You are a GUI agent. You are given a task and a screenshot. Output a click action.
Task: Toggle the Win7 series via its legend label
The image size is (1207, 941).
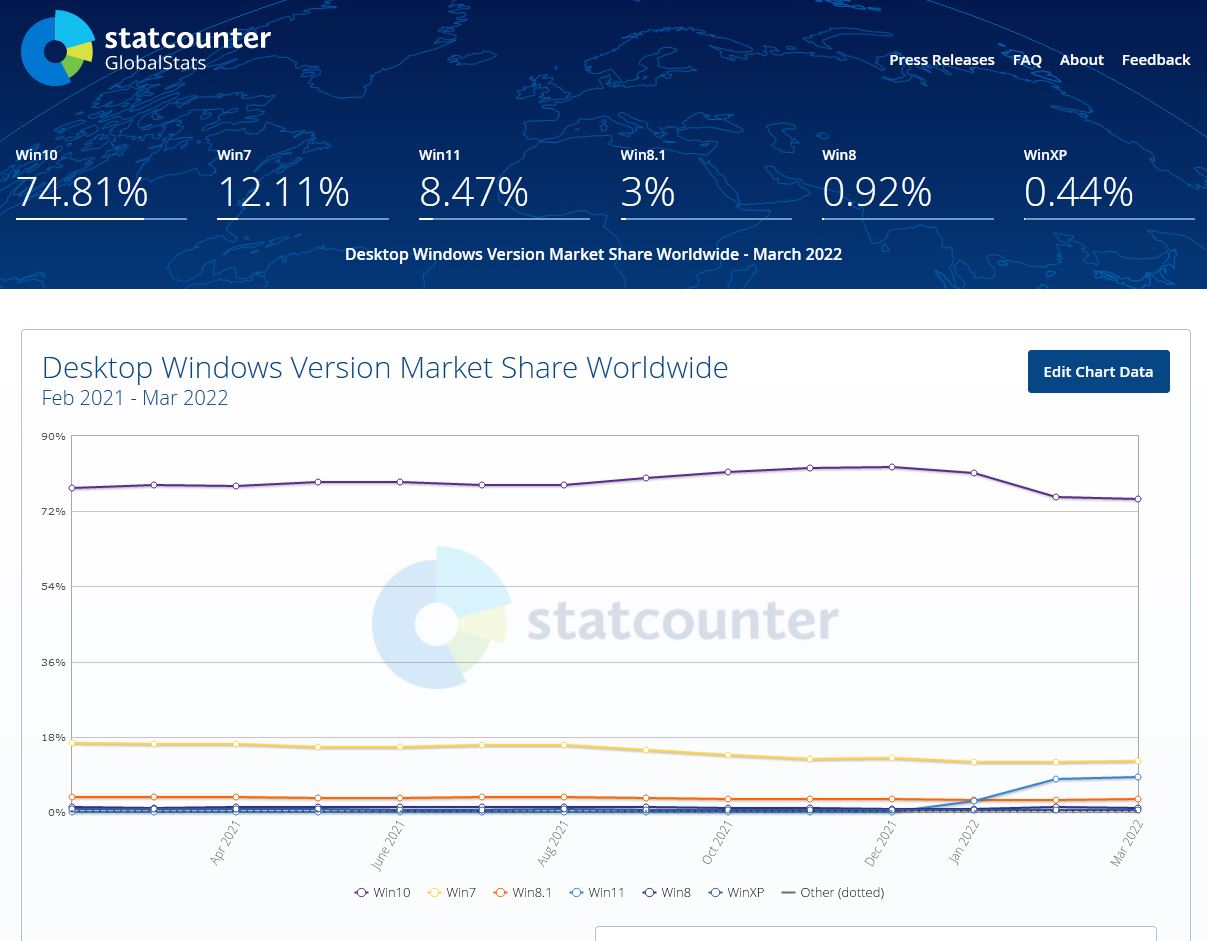[x=461, y=892]
